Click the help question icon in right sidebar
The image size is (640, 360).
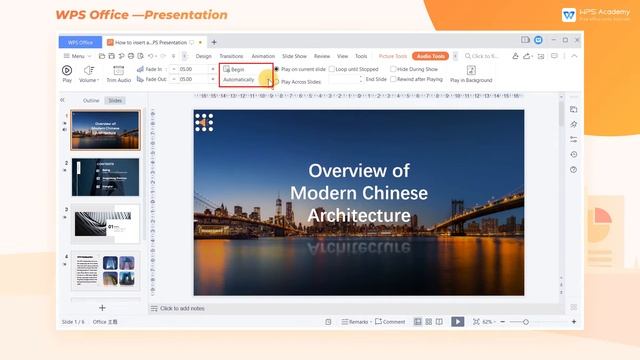click(x=573, y=169)
